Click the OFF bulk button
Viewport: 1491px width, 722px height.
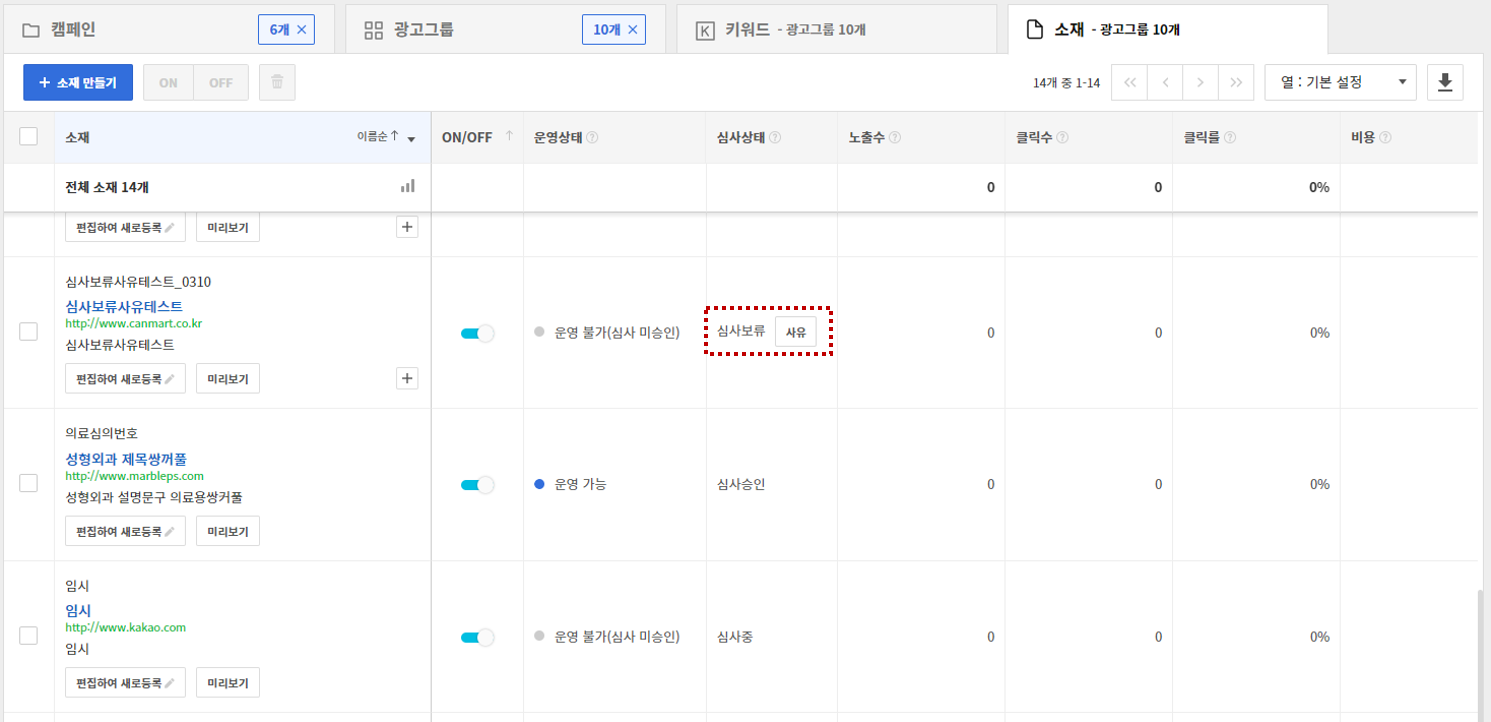click(221, 83)
